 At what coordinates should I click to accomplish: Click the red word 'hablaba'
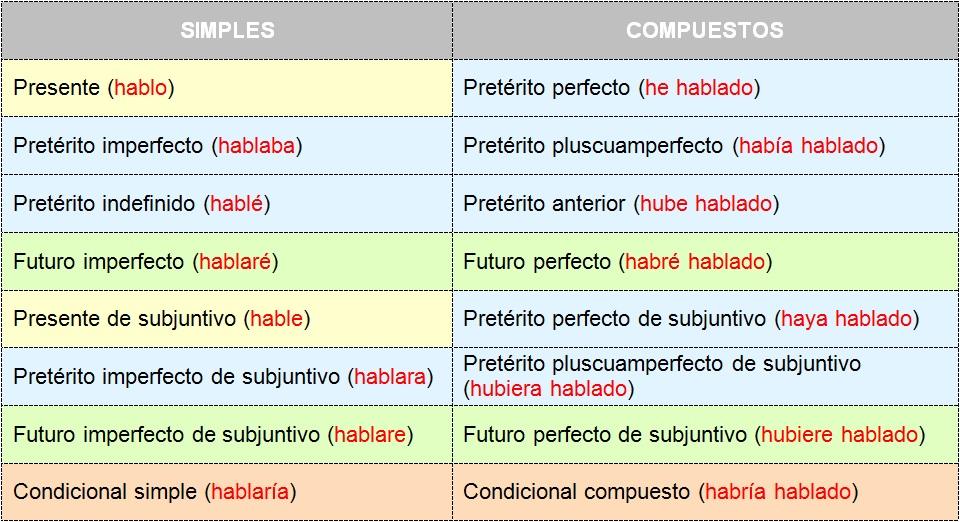[257, 146]
